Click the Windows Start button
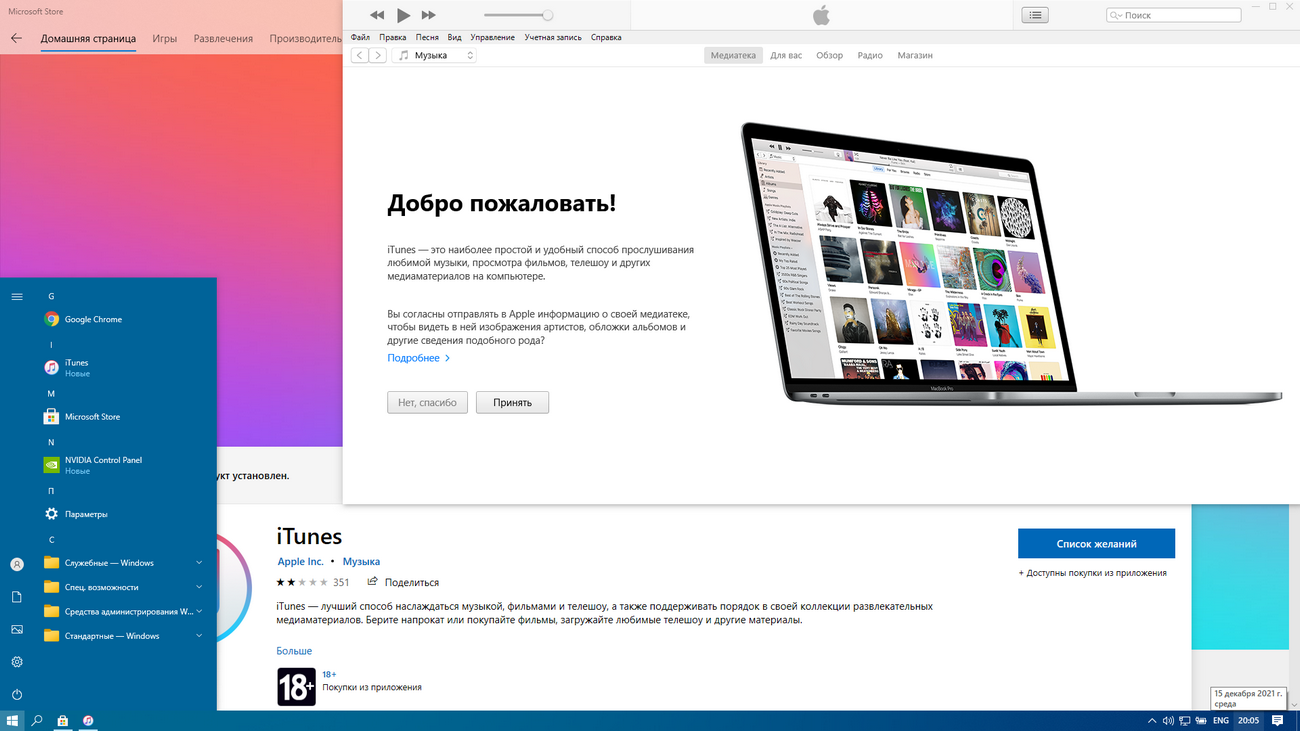This screenshot has width=1300, height=731. 12,720
